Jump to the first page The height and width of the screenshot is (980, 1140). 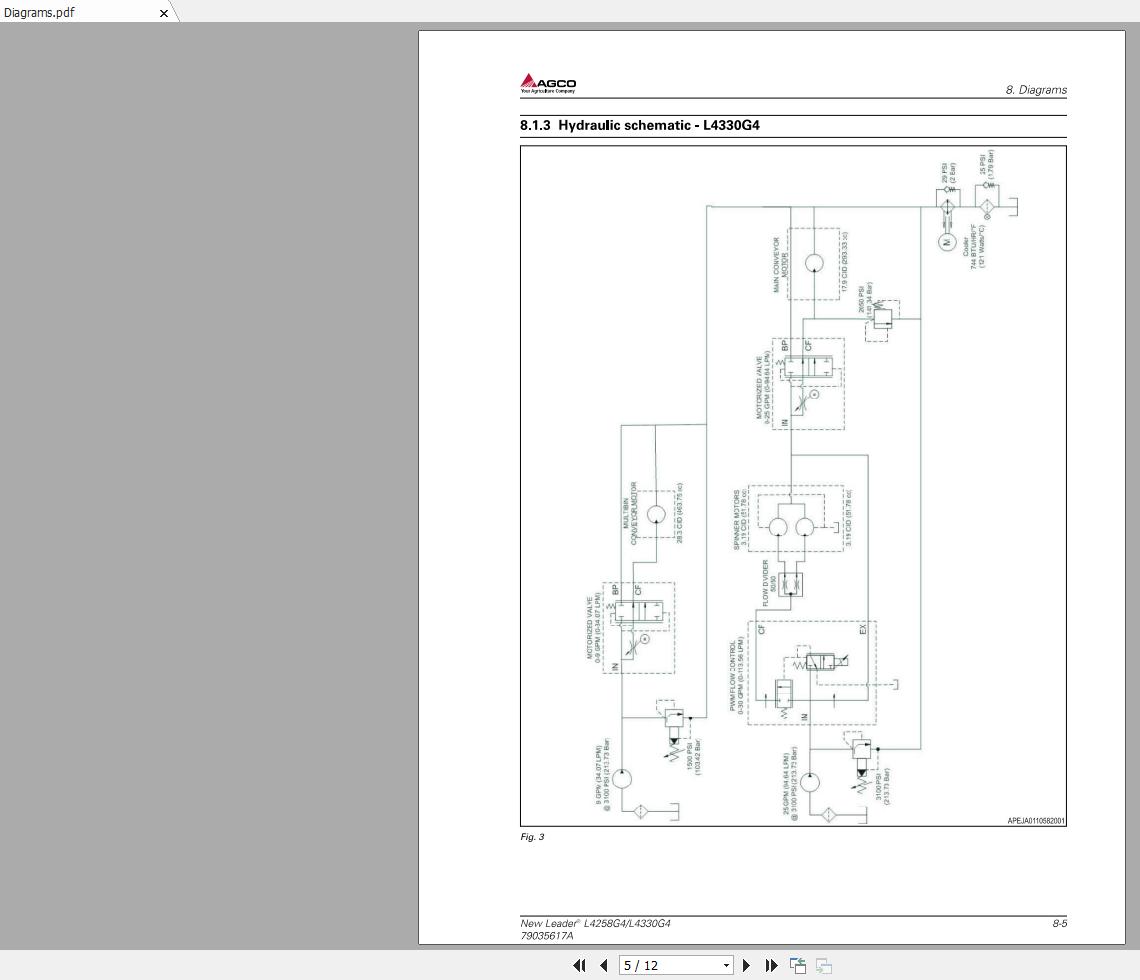[x=579, y=965]
